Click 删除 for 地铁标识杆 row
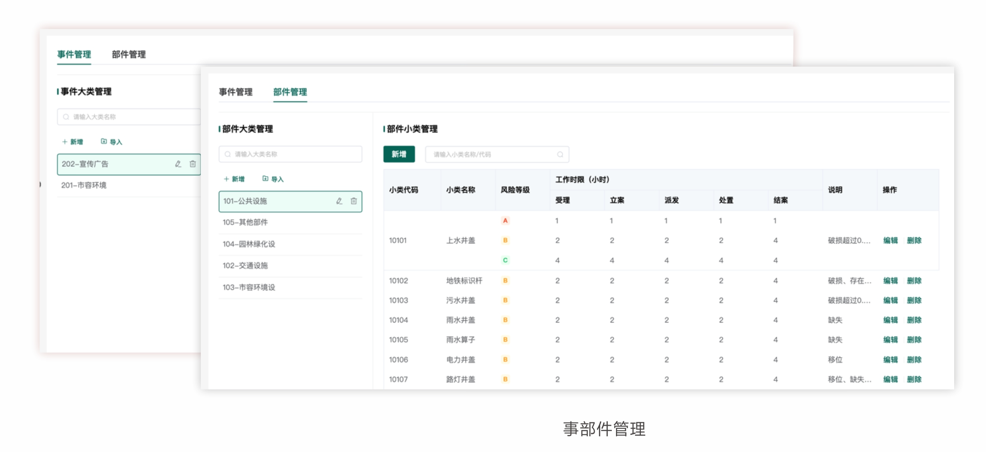 914,280
